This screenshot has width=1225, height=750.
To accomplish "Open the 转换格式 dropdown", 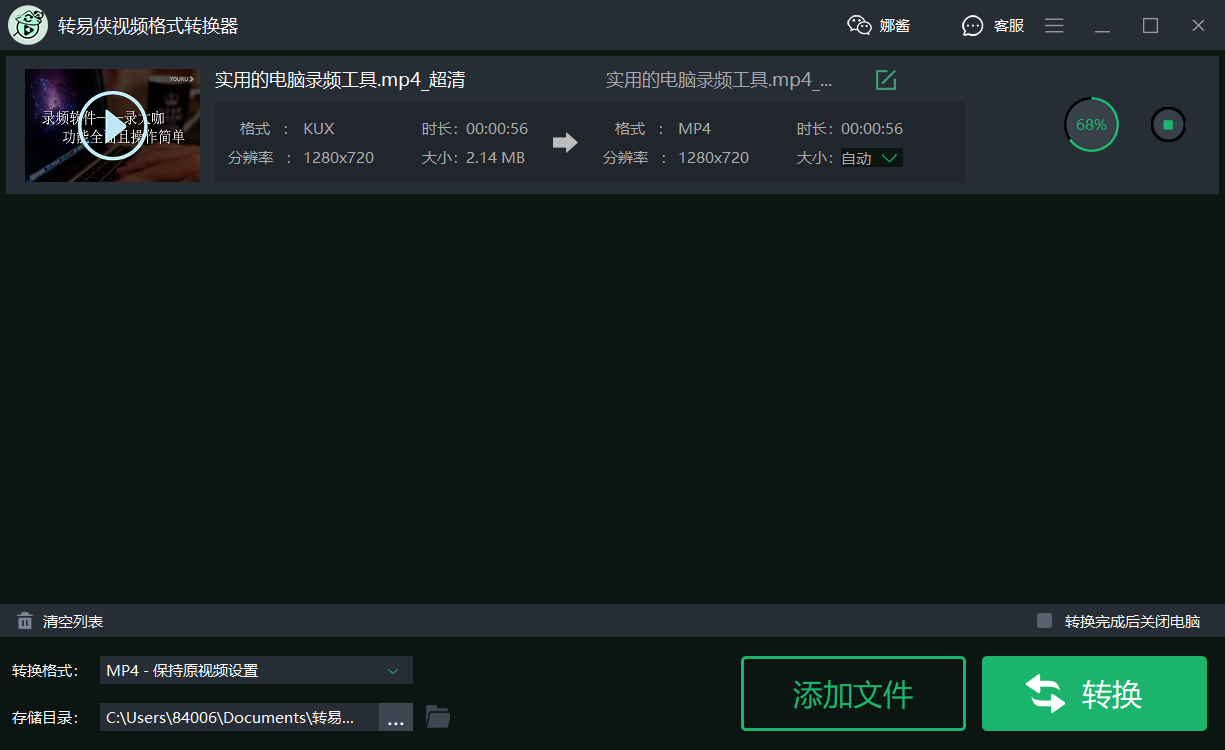I will point(256,670).
